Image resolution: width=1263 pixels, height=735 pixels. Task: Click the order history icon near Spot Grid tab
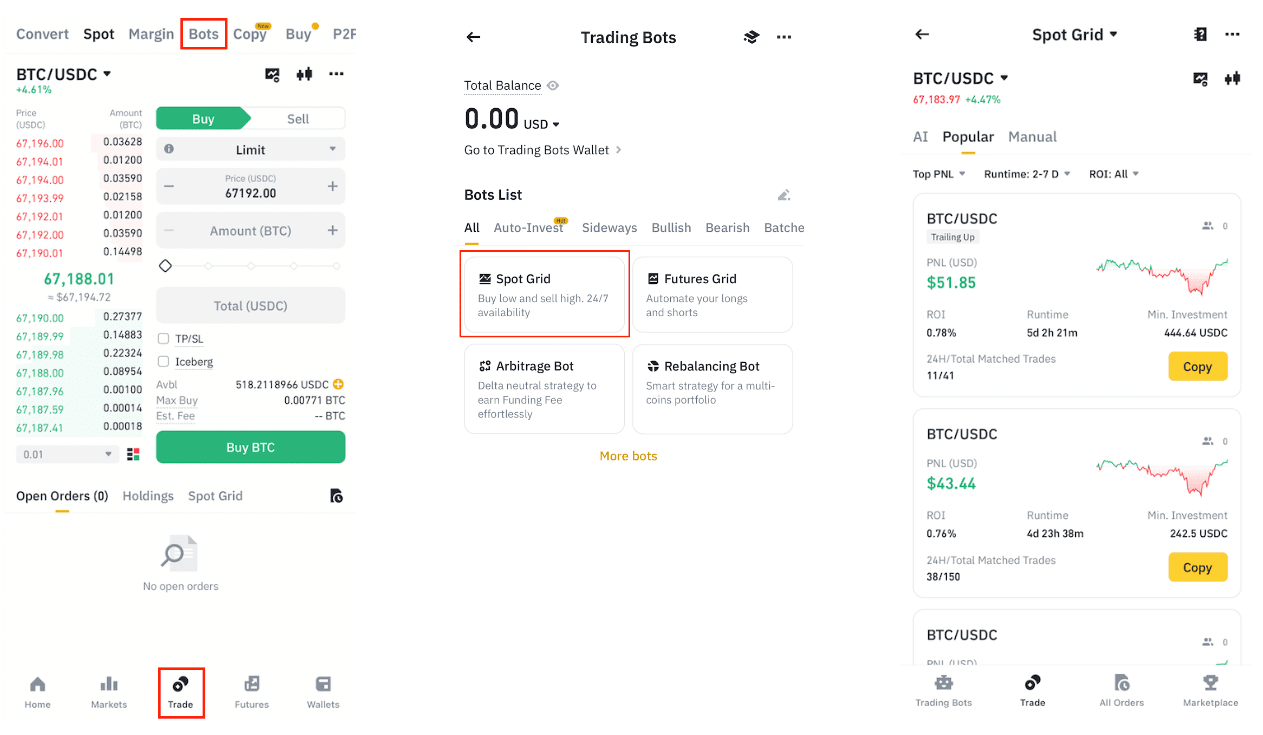(x=336, y=496)
